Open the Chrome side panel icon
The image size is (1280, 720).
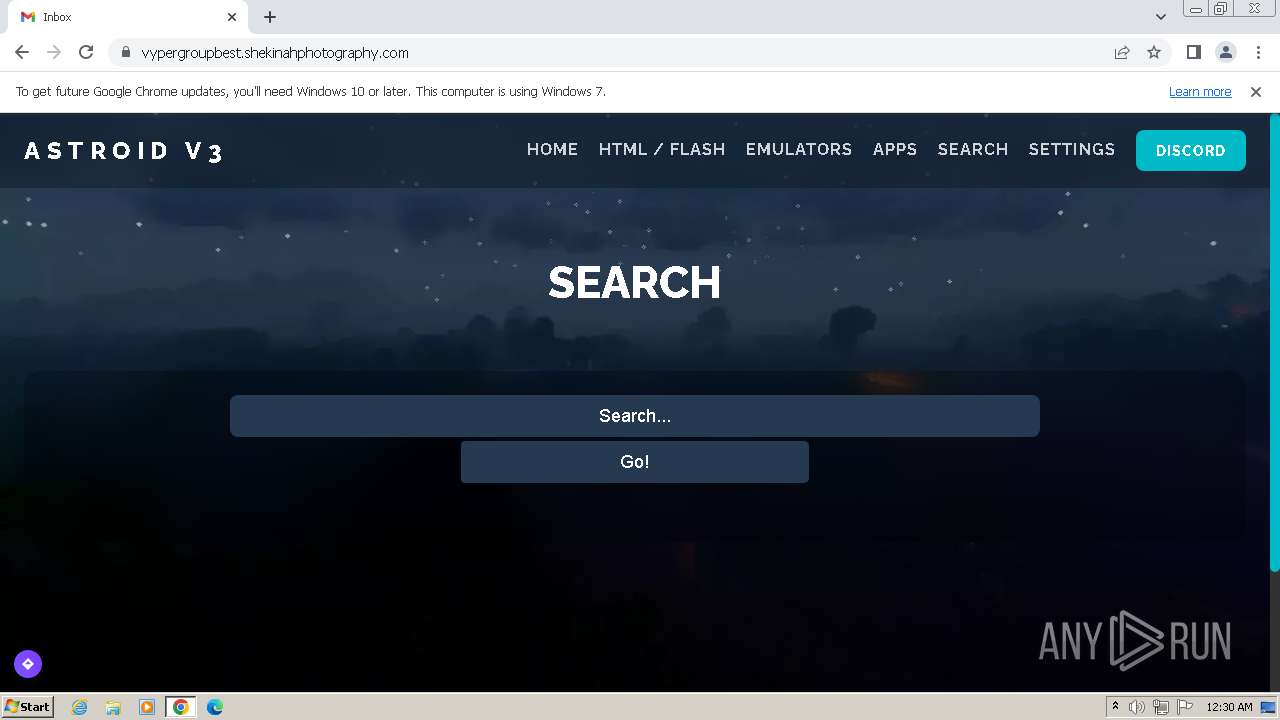[1193, 52]
